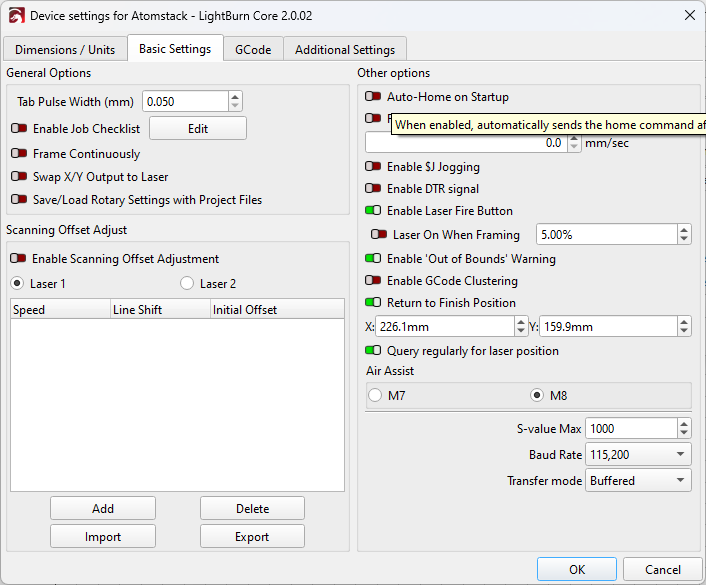Switch to the GCode tab
The image size is (706, 585).
coord(253,49)
